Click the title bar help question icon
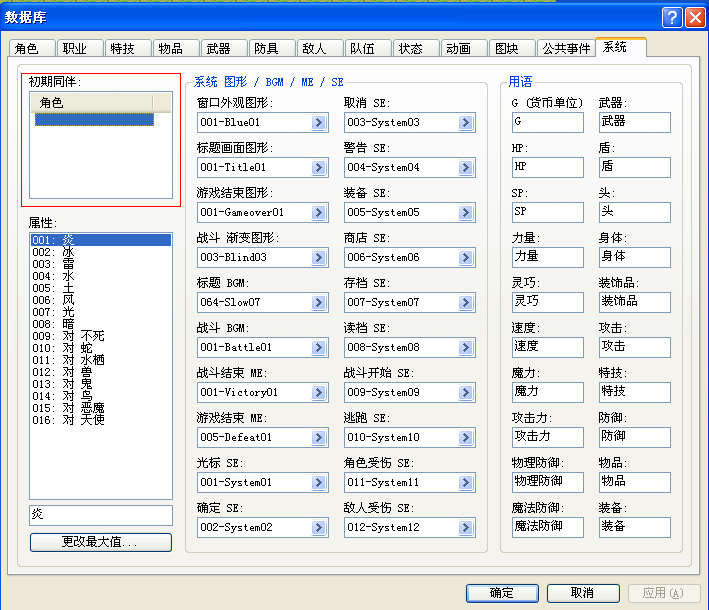This screenshot has width=709, height=610. tap(672, 18)
